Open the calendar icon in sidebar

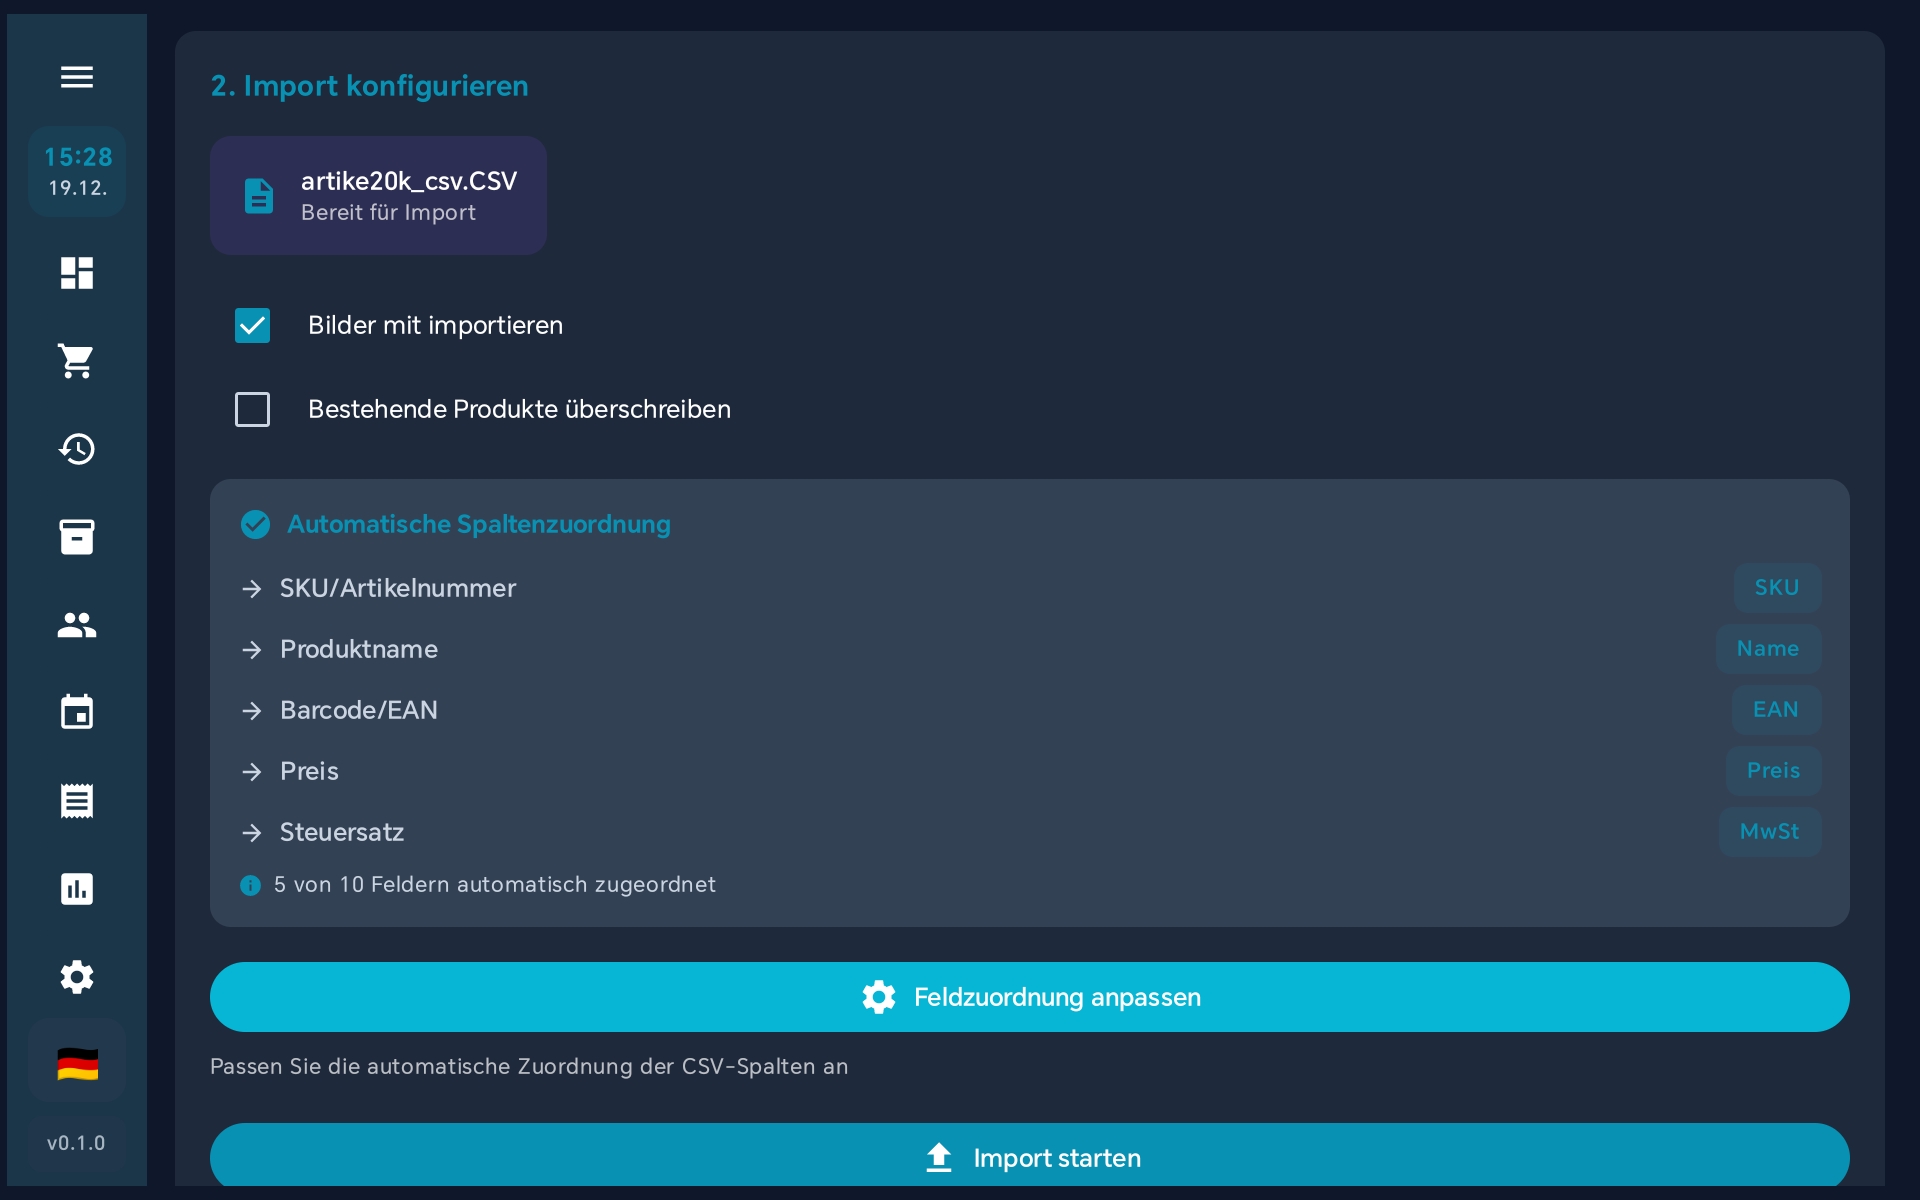pos(76,713)
